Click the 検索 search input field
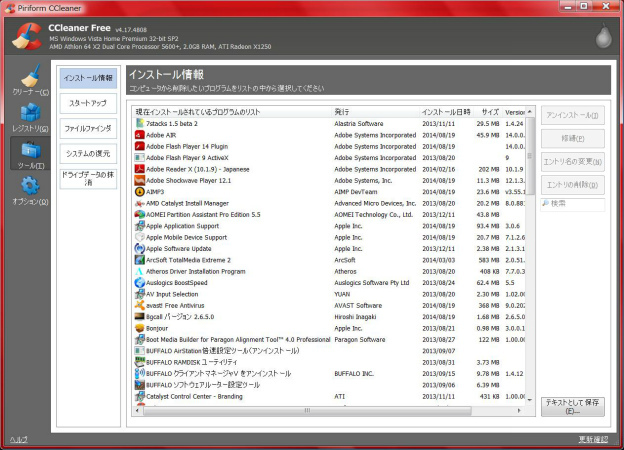 pos(572,204)
